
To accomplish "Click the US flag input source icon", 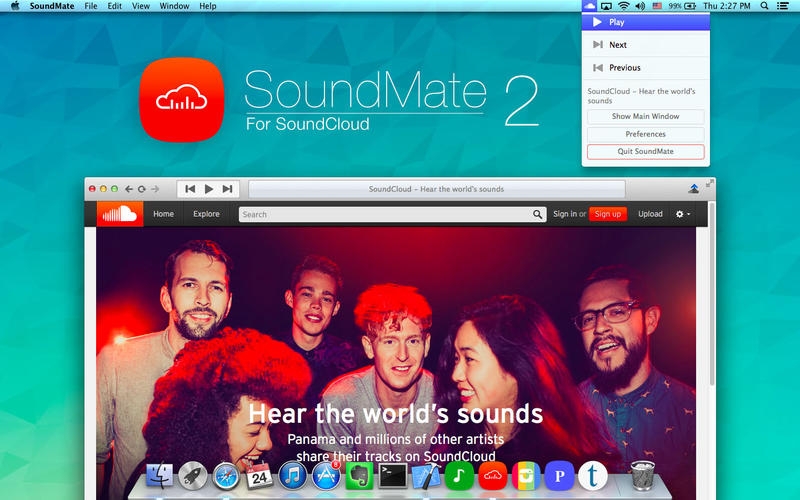I will tap(657, 6).
